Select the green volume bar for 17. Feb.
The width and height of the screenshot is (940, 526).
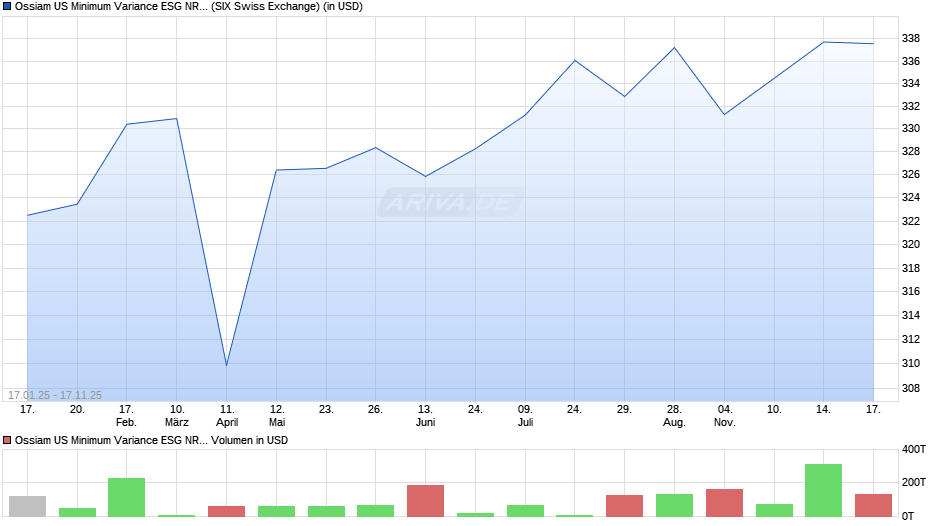click(x=126, y=497)
